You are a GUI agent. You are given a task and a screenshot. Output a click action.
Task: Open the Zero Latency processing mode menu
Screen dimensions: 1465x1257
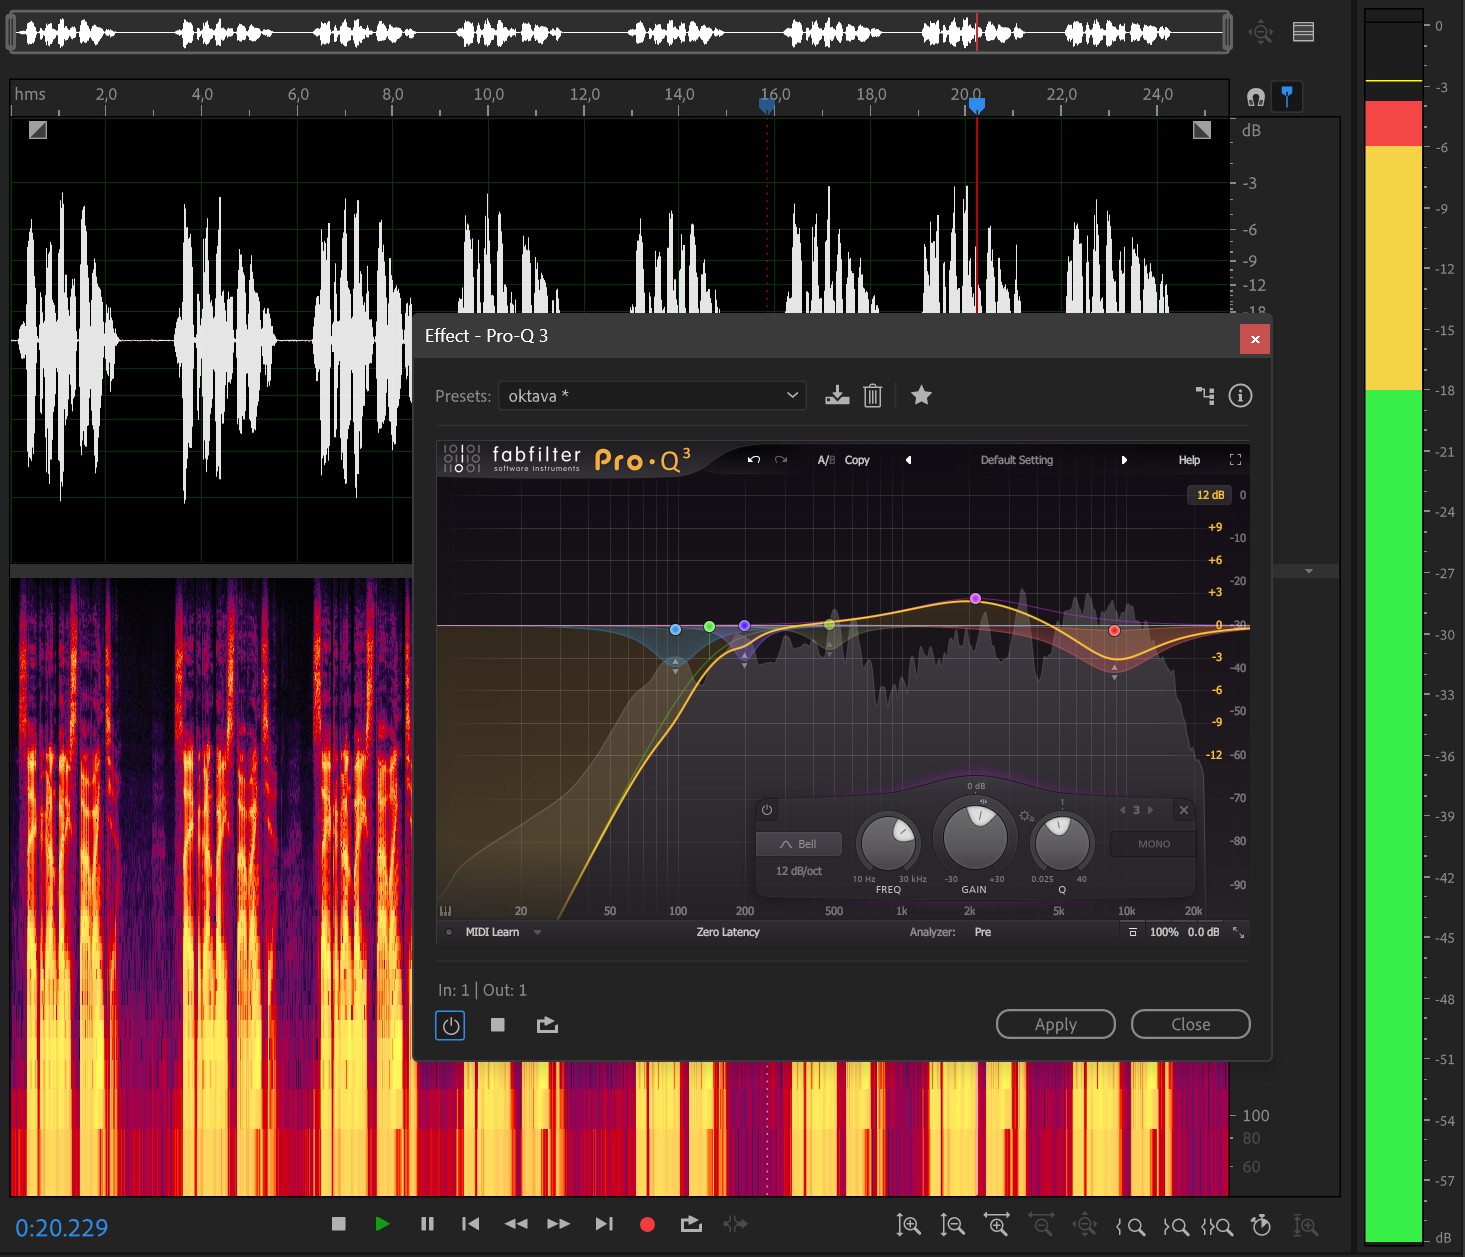[x=728, y=932]
